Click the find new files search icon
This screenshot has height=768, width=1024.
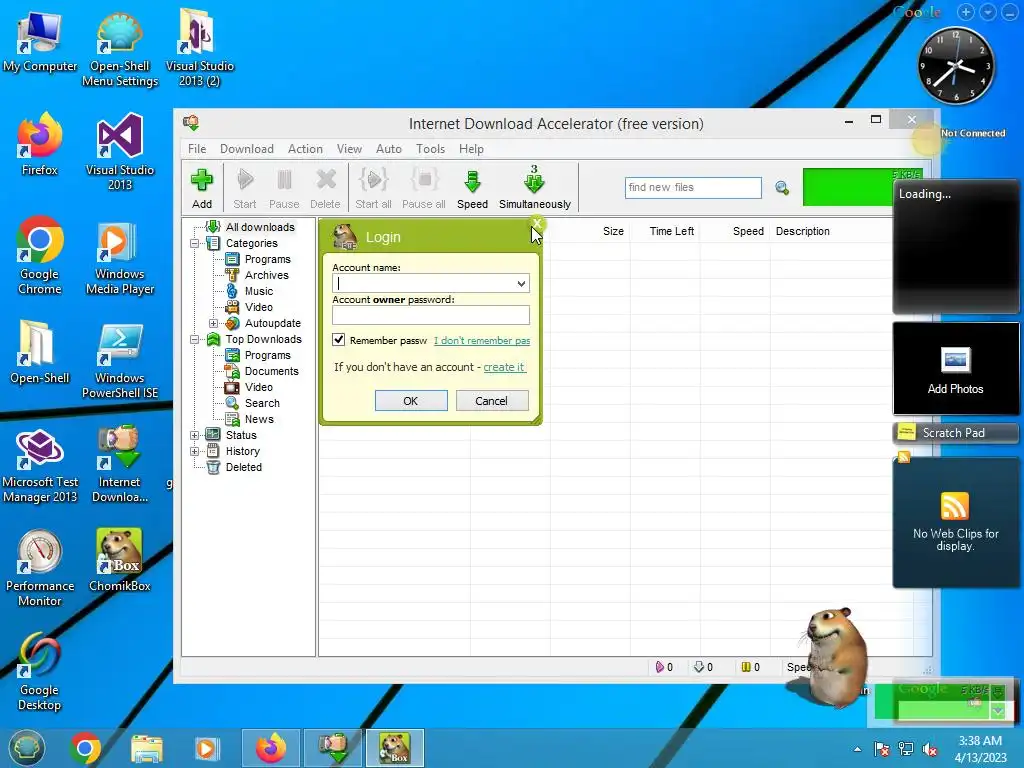click(782, 188)
